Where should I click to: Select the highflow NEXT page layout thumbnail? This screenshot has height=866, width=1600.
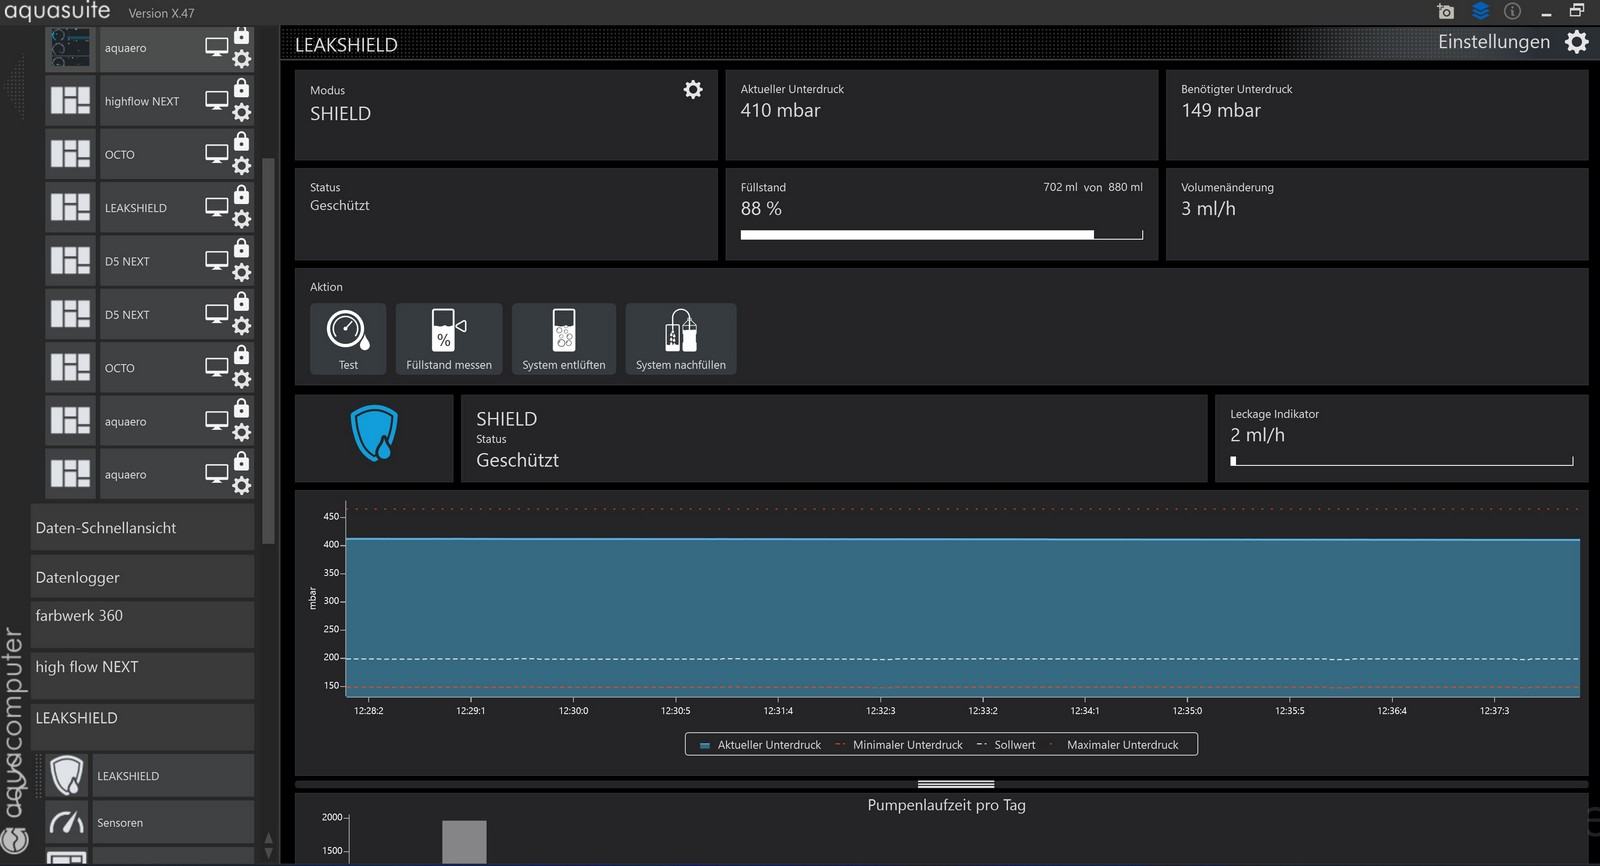click(x=70, y=101)
